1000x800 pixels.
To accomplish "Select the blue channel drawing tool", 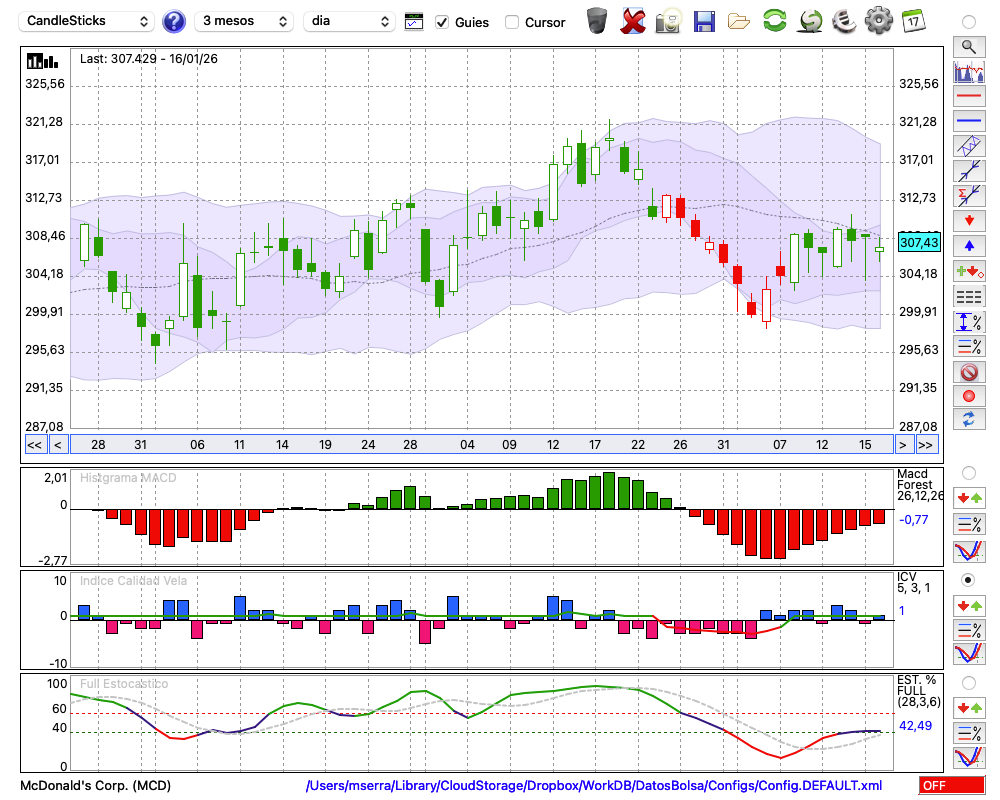I will coord(969,146).
